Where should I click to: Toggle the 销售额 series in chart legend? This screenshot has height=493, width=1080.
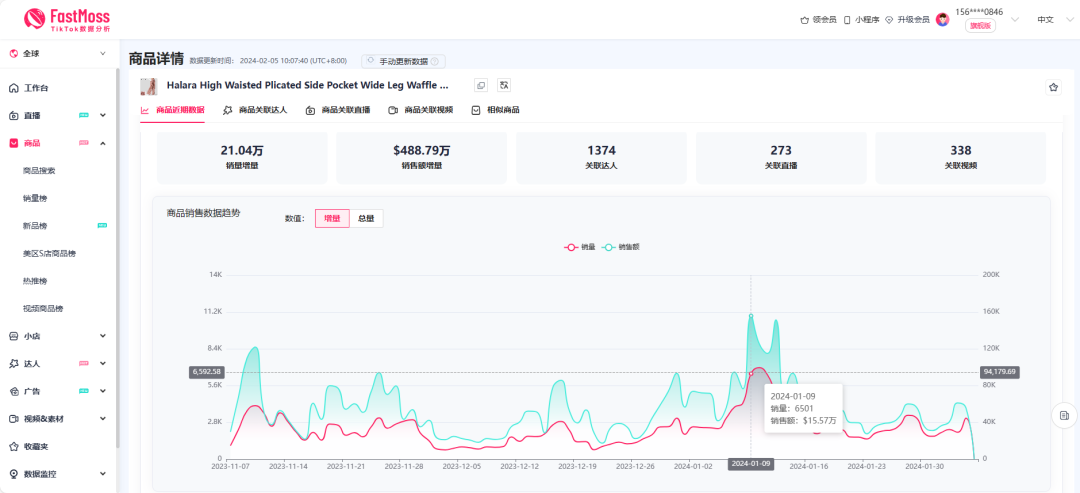[x=622, y=246]
